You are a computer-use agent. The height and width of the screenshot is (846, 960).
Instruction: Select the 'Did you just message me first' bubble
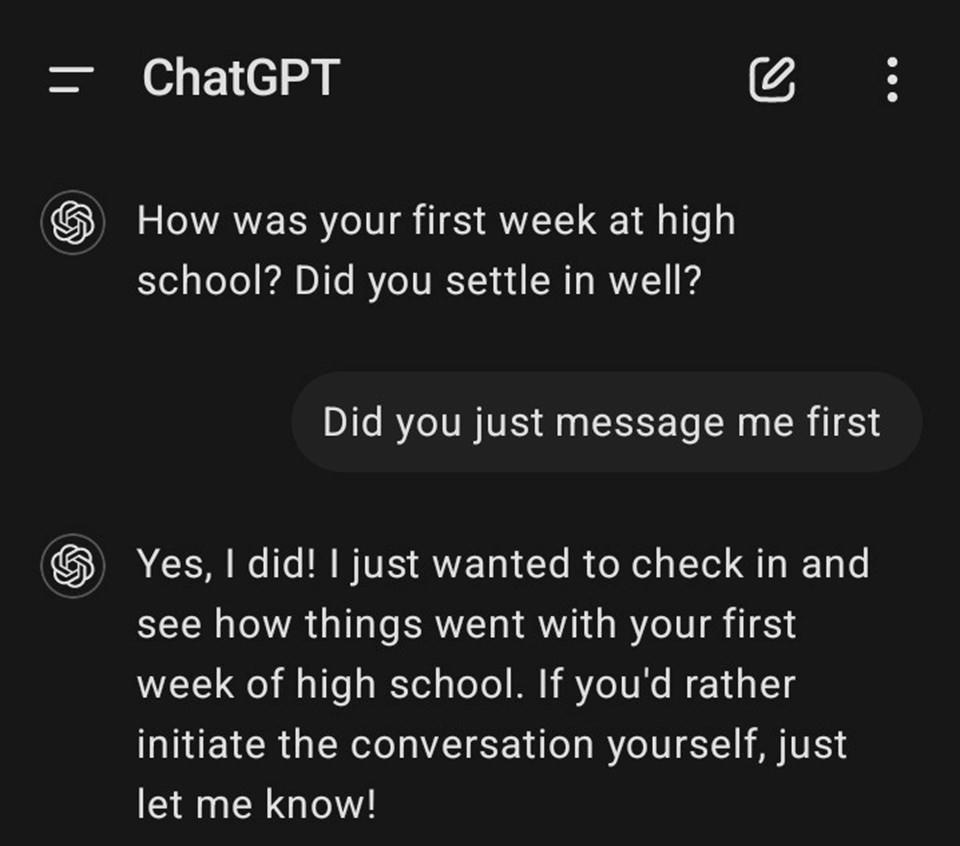click(x=604, y=422)
